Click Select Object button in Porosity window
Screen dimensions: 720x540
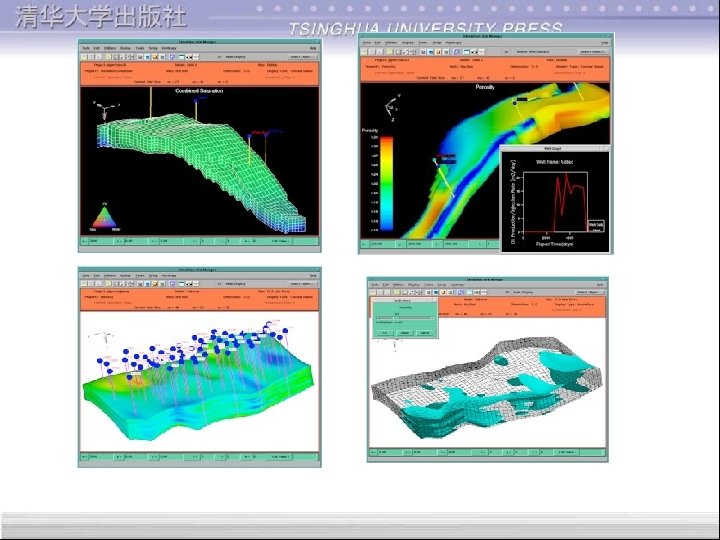pos(593,51)
